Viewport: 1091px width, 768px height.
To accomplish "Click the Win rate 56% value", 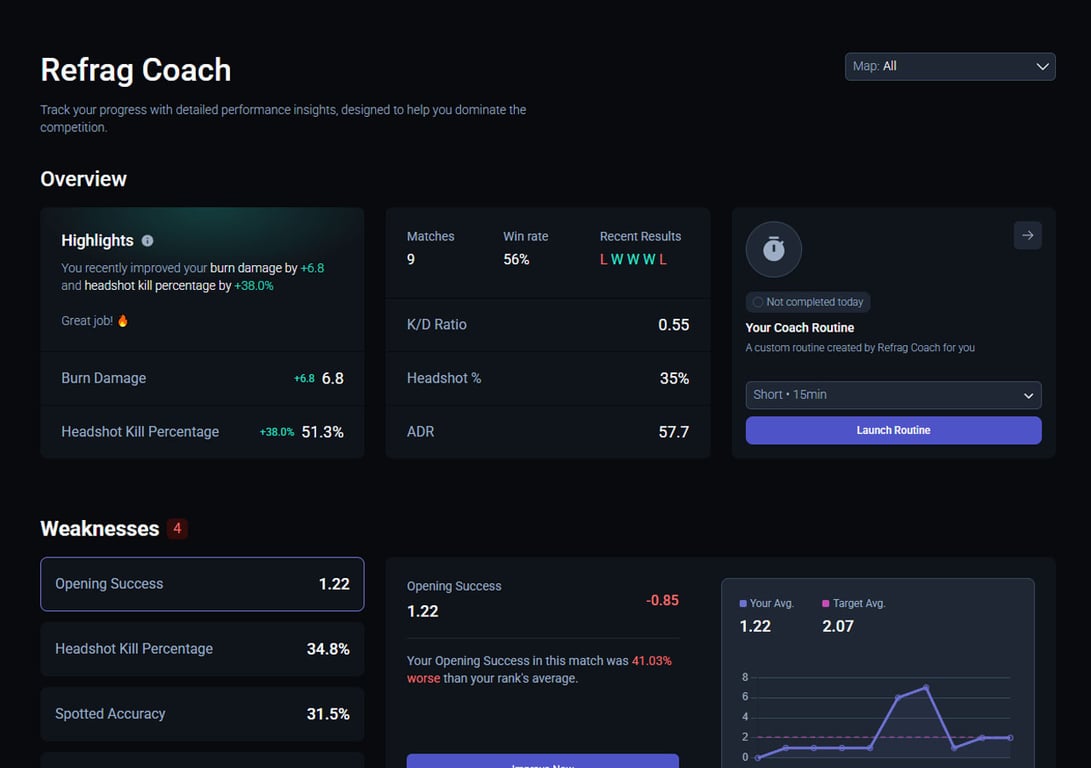I will click(516, 259).
